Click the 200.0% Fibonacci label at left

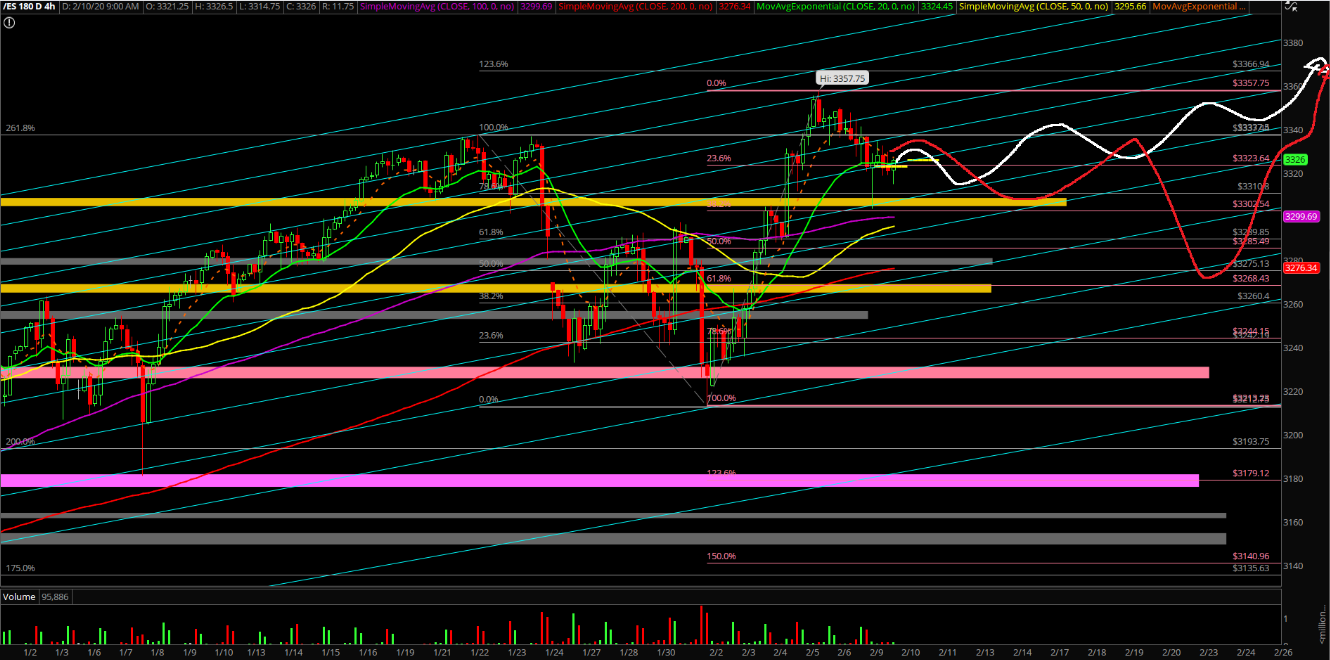pos(20,441)
